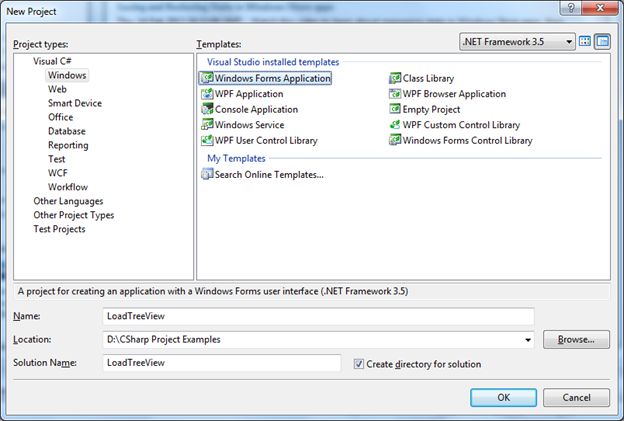This screenshot has width=624, height=421.
Task: Click the Empty Project label text
Action: click(x=431, y=109)
